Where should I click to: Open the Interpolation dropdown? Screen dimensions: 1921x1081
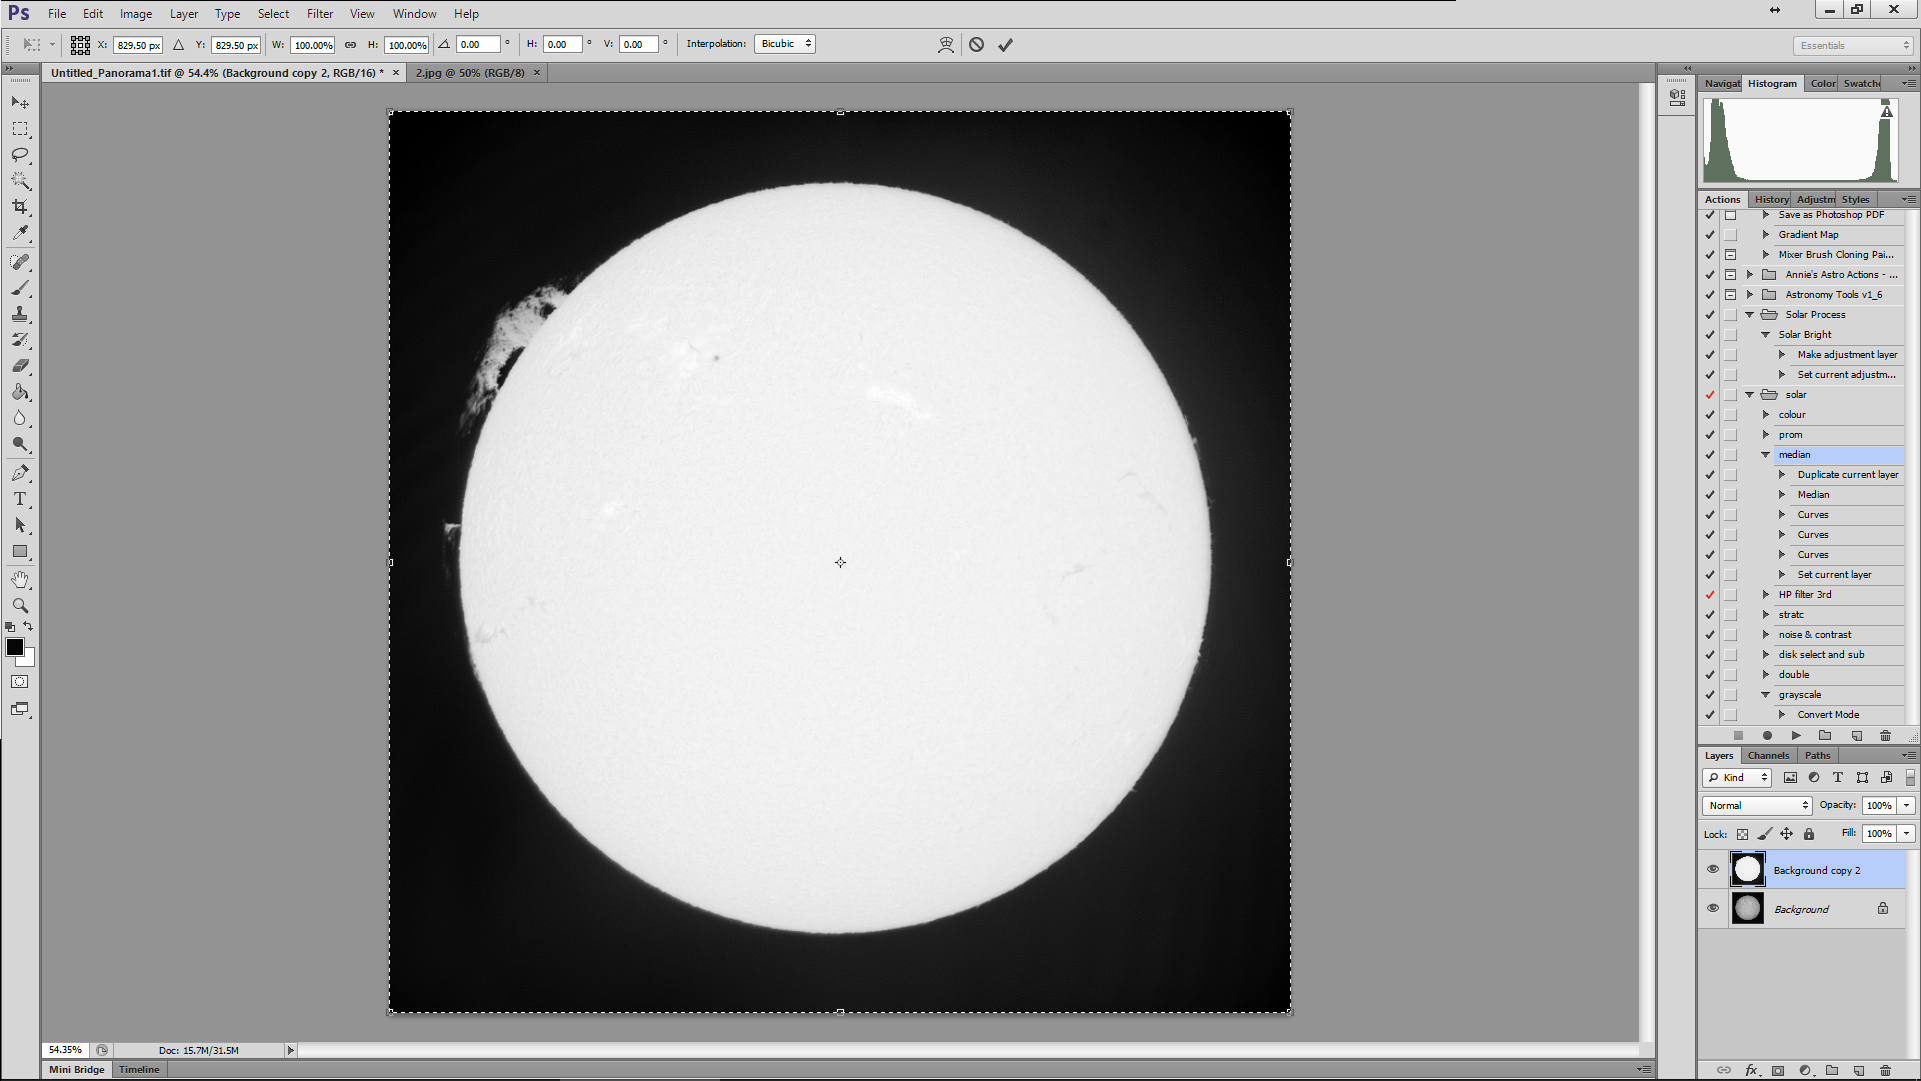coord(785,44)
